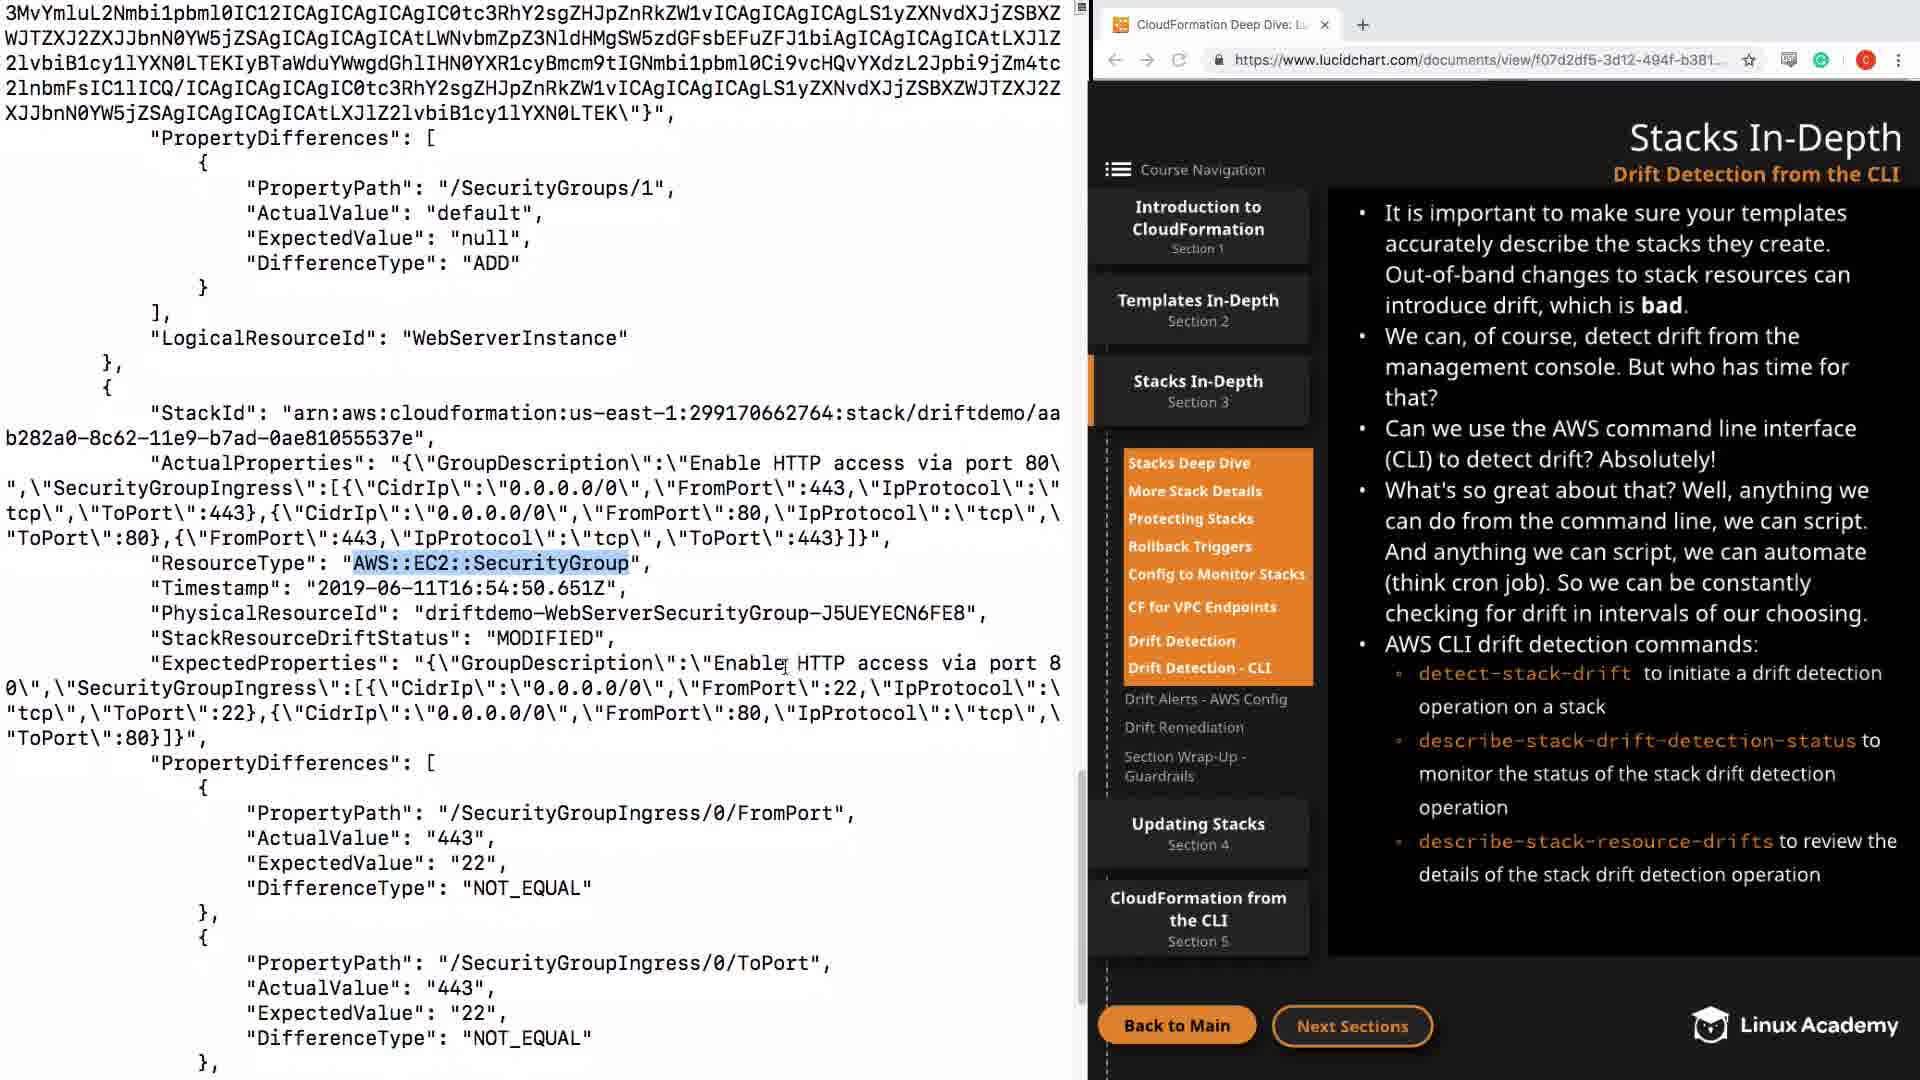Open the red profile avatar

click(x=1865, y=60)
